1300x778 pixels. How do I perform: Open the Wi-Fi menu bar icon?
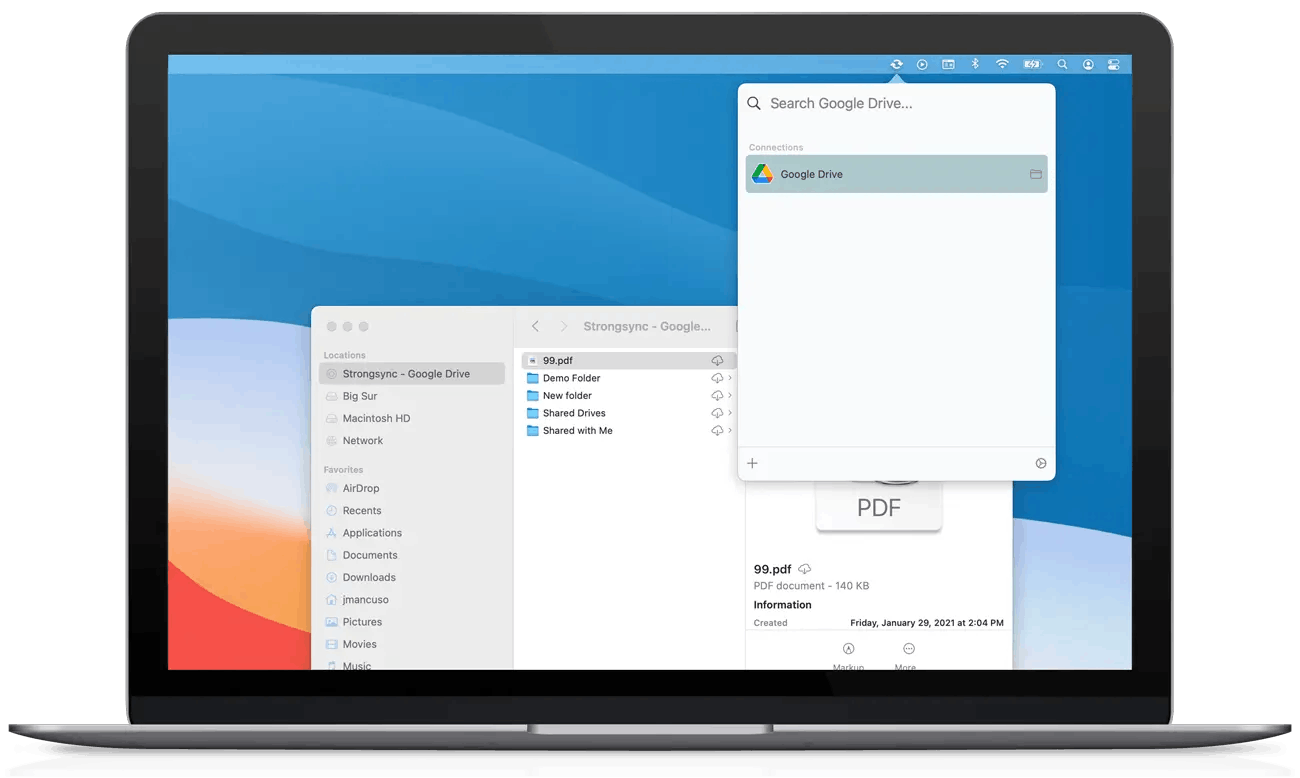[1002, 64]
